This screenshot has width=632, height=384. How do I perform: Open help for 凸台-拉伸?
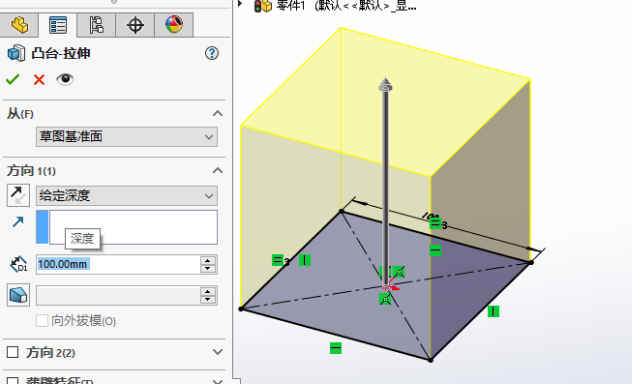coord(212,53)
